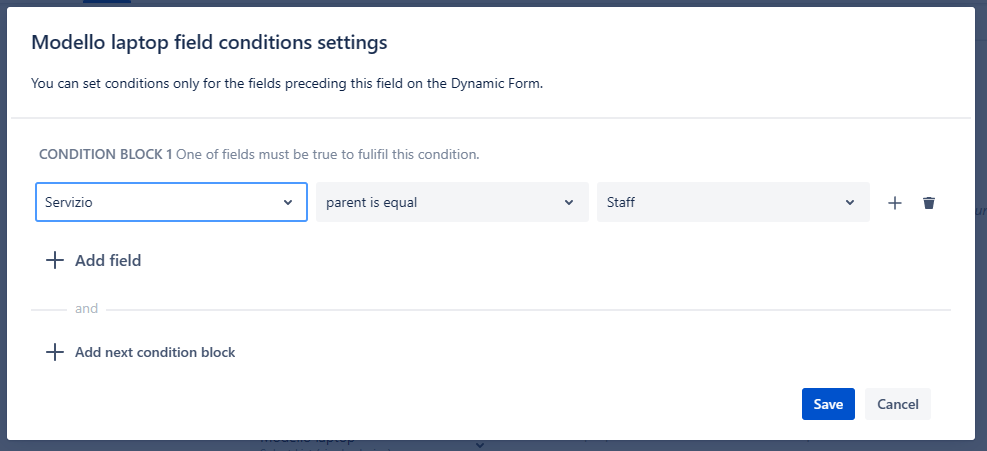The height and width of the screenshot is (451, 987).
Task: Click the 'One of fields must be true' hint
Action: click(328, 155)
